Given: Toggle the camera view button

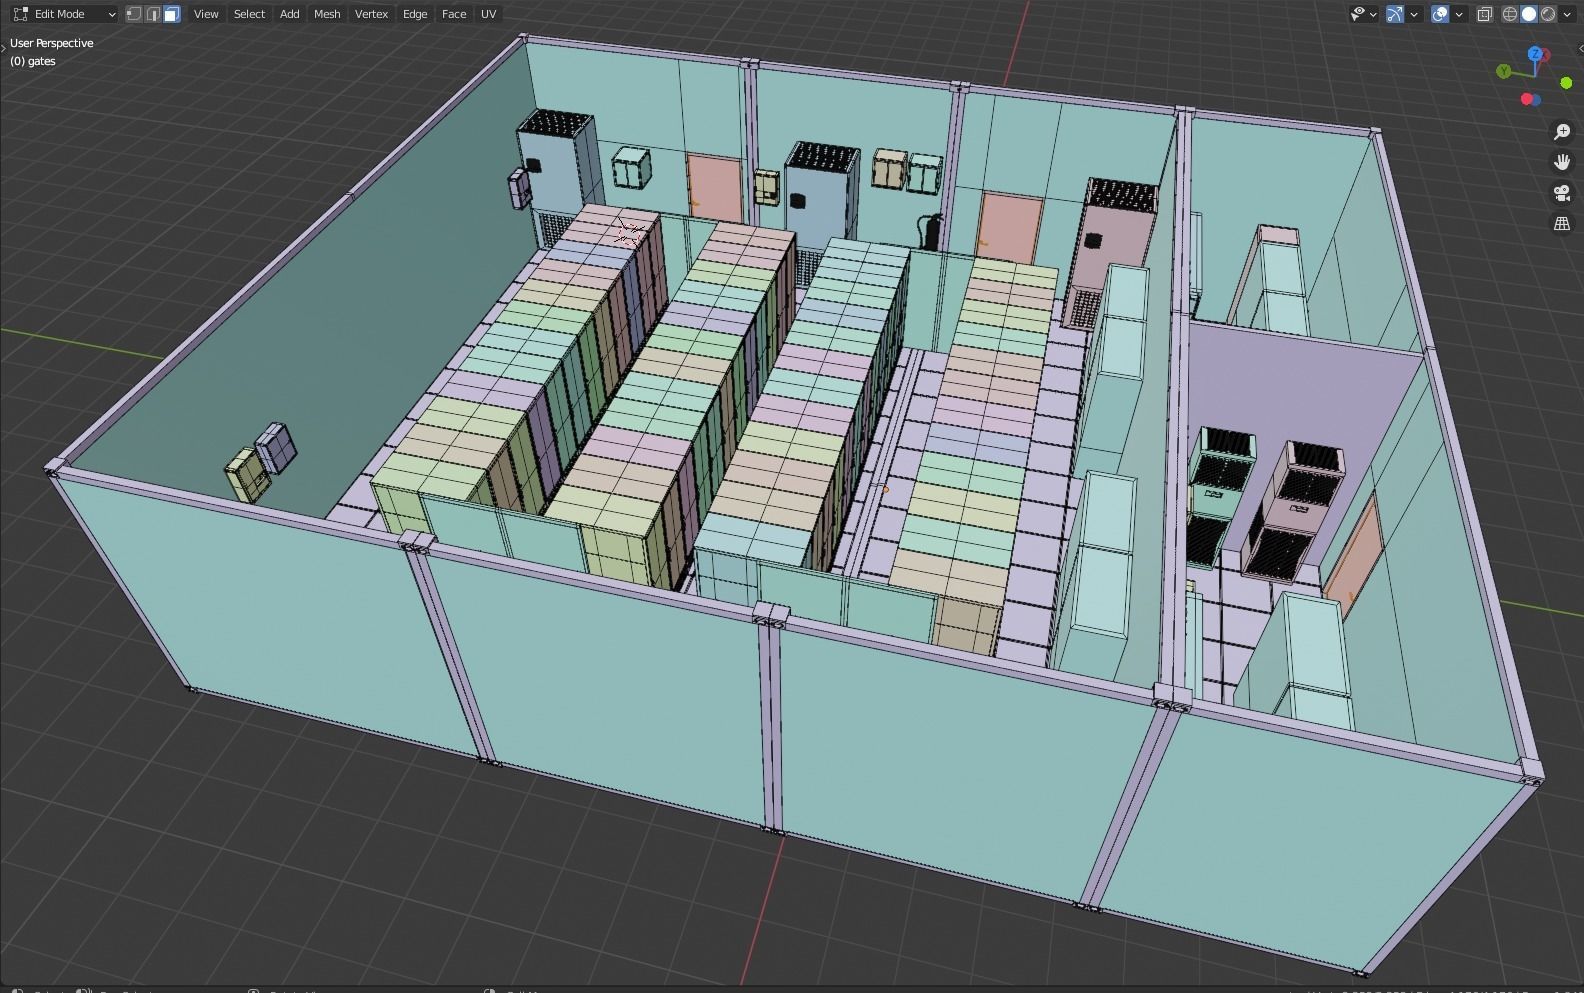Looking at the screenshot, I should pos(1562,193).
